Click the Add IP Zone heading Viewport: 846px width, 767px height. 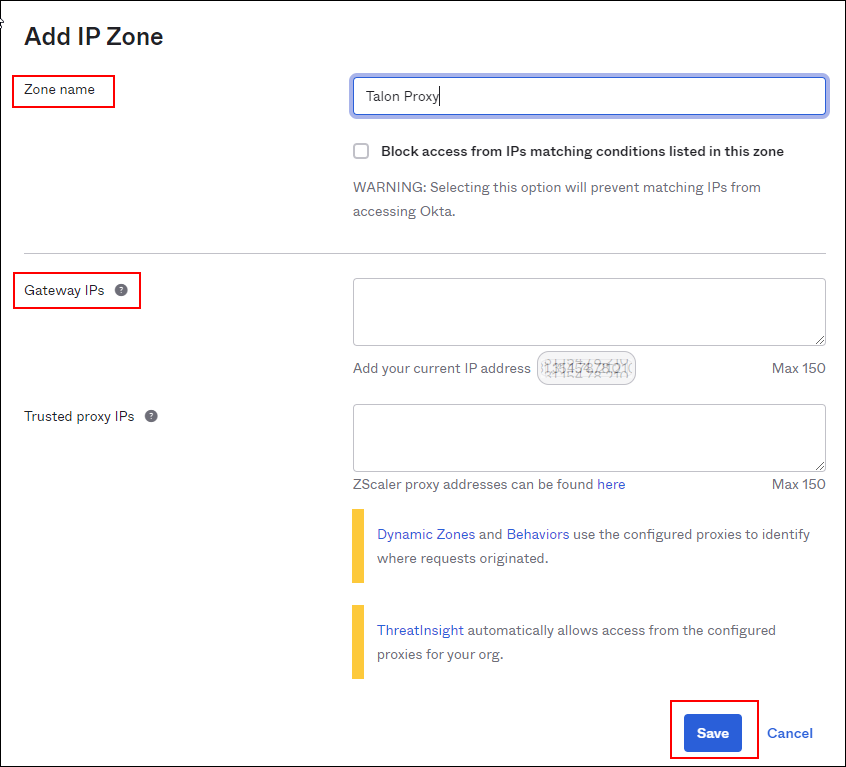94,37
